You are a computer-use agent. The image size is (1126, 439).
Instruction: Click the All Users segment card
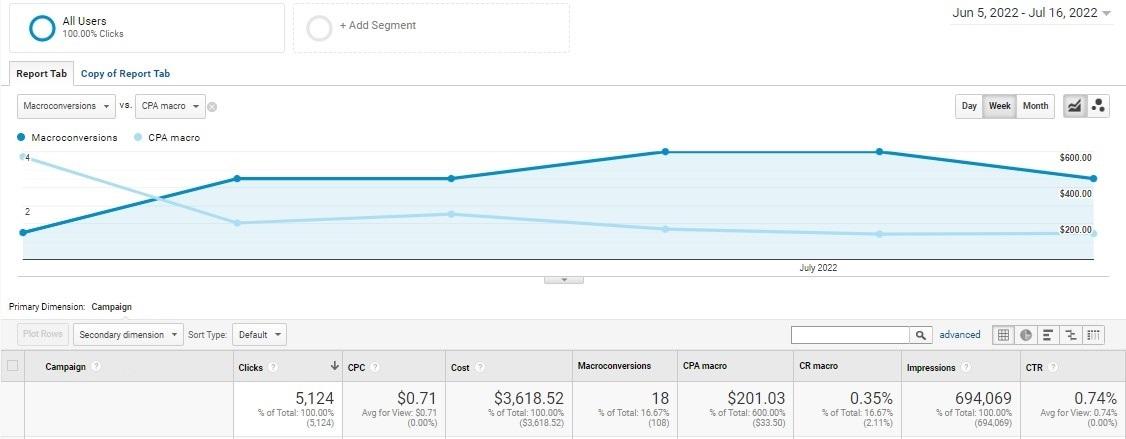[146, 28]
